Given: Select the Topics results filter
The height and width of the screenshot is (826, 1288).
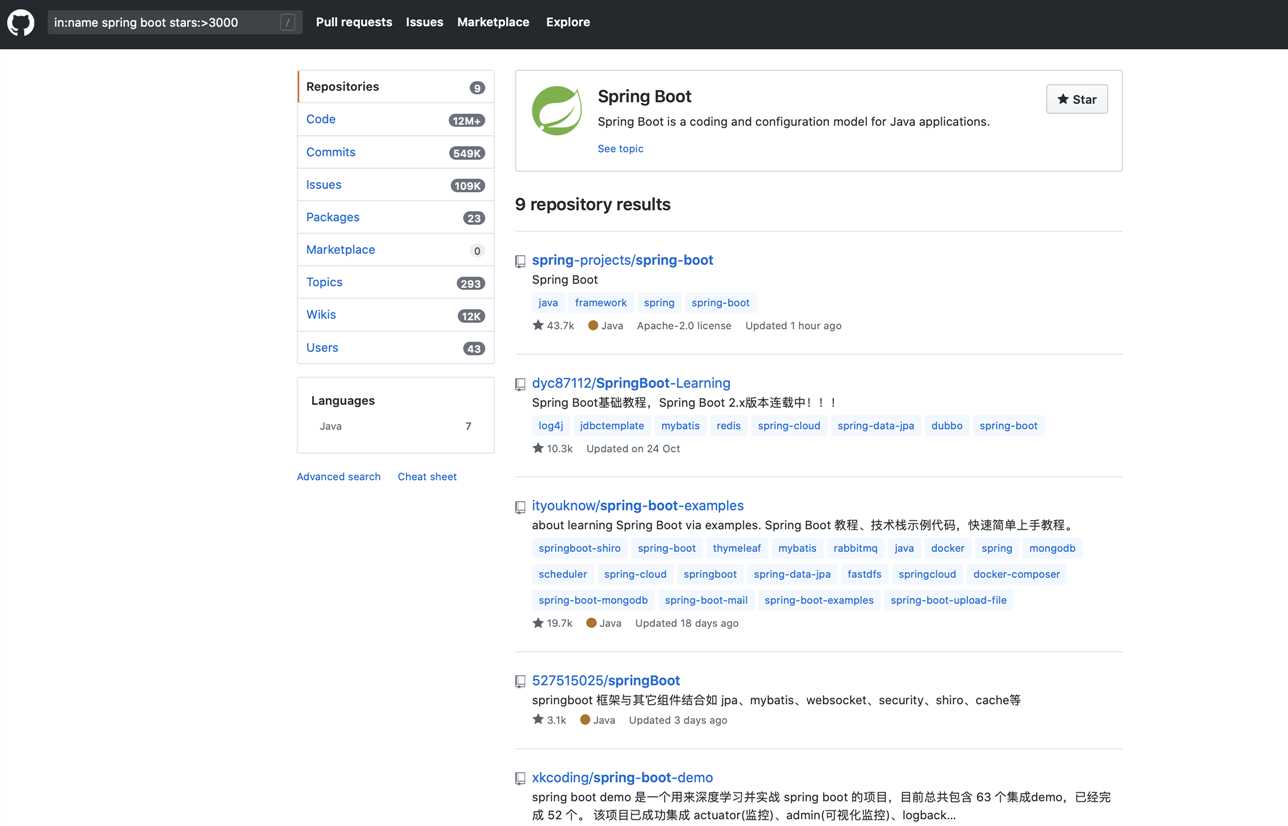Looking at the screenshot, I should (x=396, y=282).
